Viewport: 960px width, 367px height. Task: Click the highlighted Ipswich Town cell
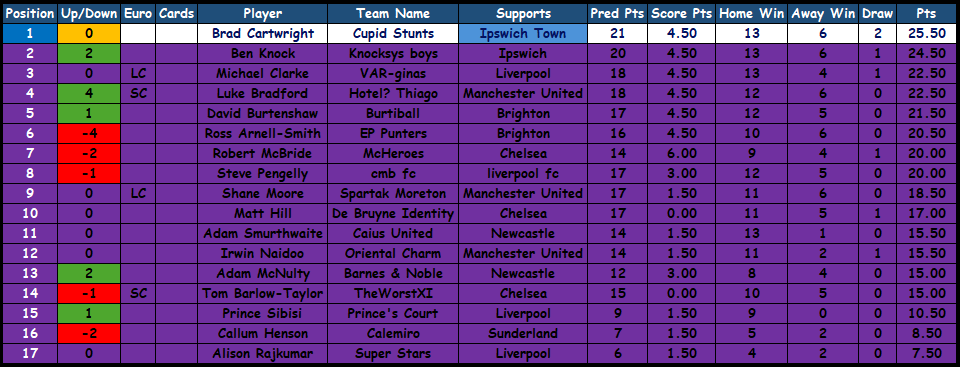point(523,34)
